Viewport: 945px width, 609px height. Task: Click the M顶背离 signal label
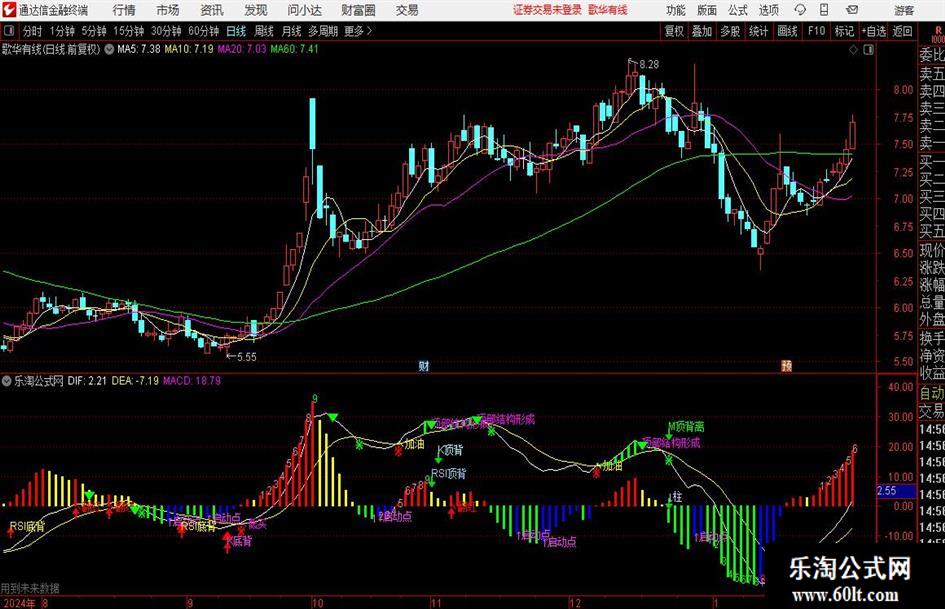[686, 427]
